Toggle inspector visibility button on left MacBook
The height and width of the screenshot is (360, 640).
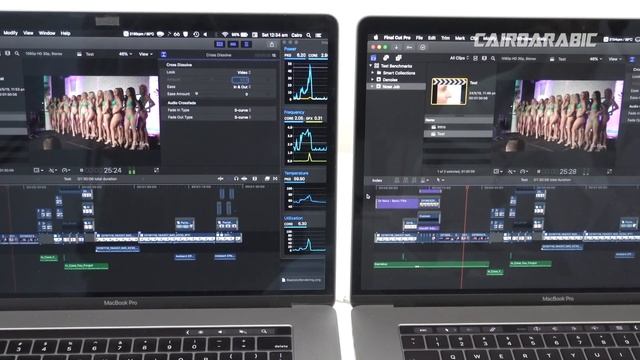(x=246, y=44)
